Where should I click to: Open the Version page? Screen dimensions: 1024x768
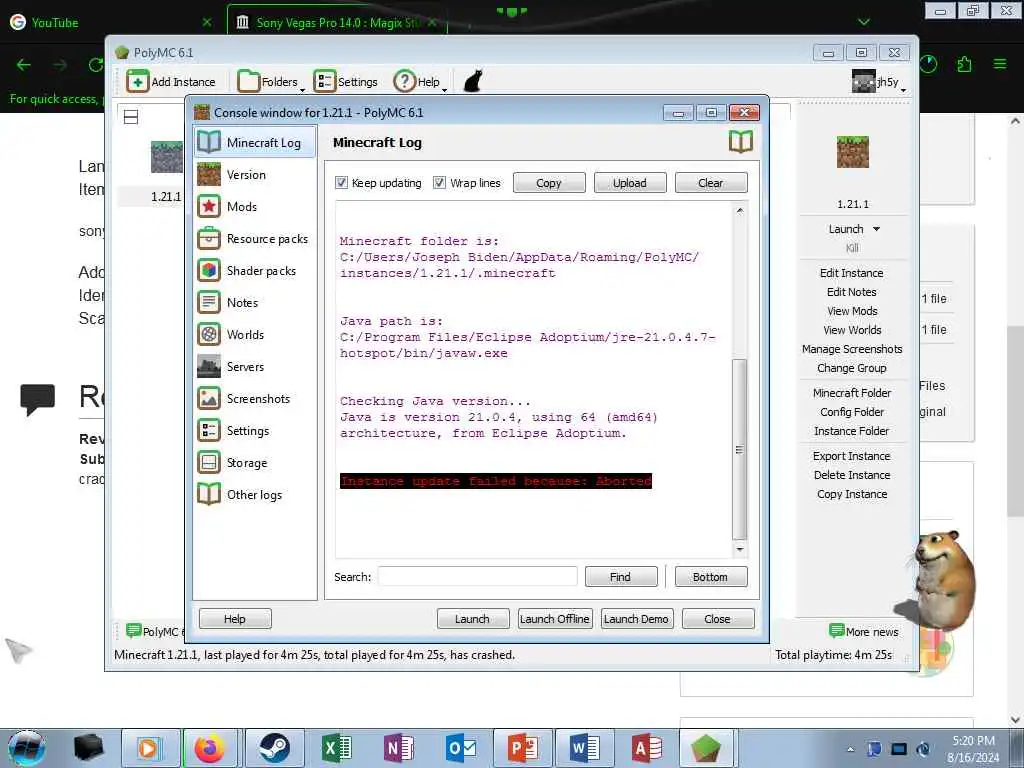tap(255, 174)
